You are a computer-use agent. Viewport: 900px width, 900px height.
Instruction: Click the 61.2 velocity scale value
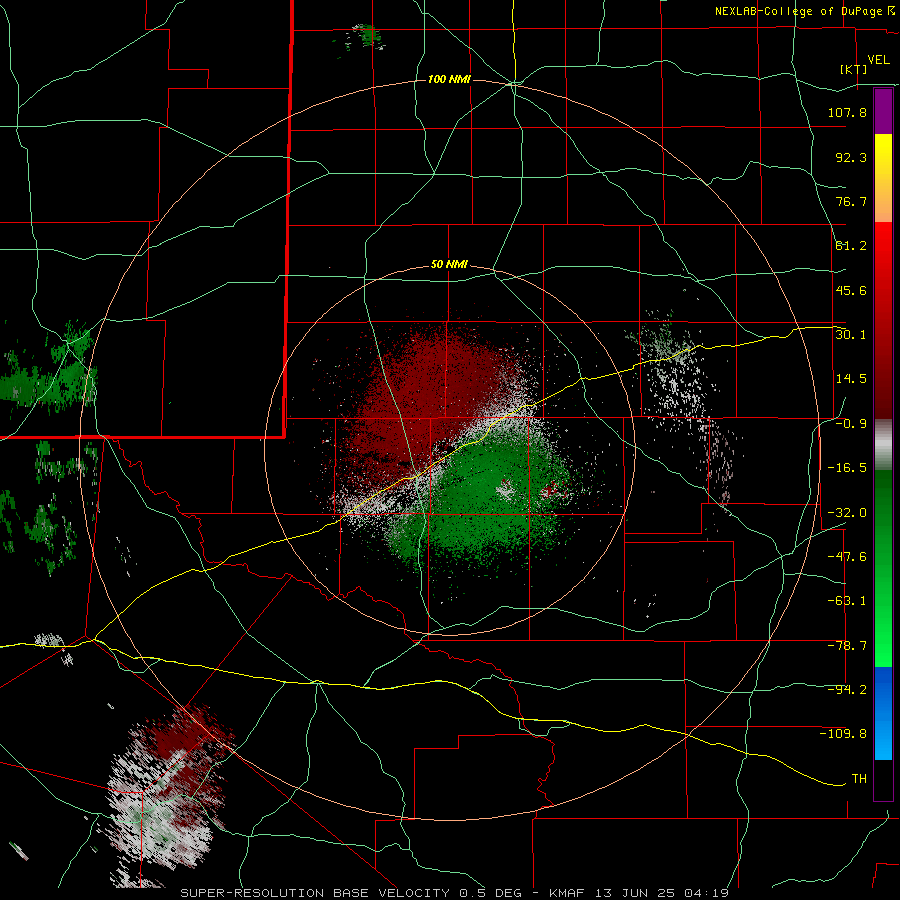851,246
